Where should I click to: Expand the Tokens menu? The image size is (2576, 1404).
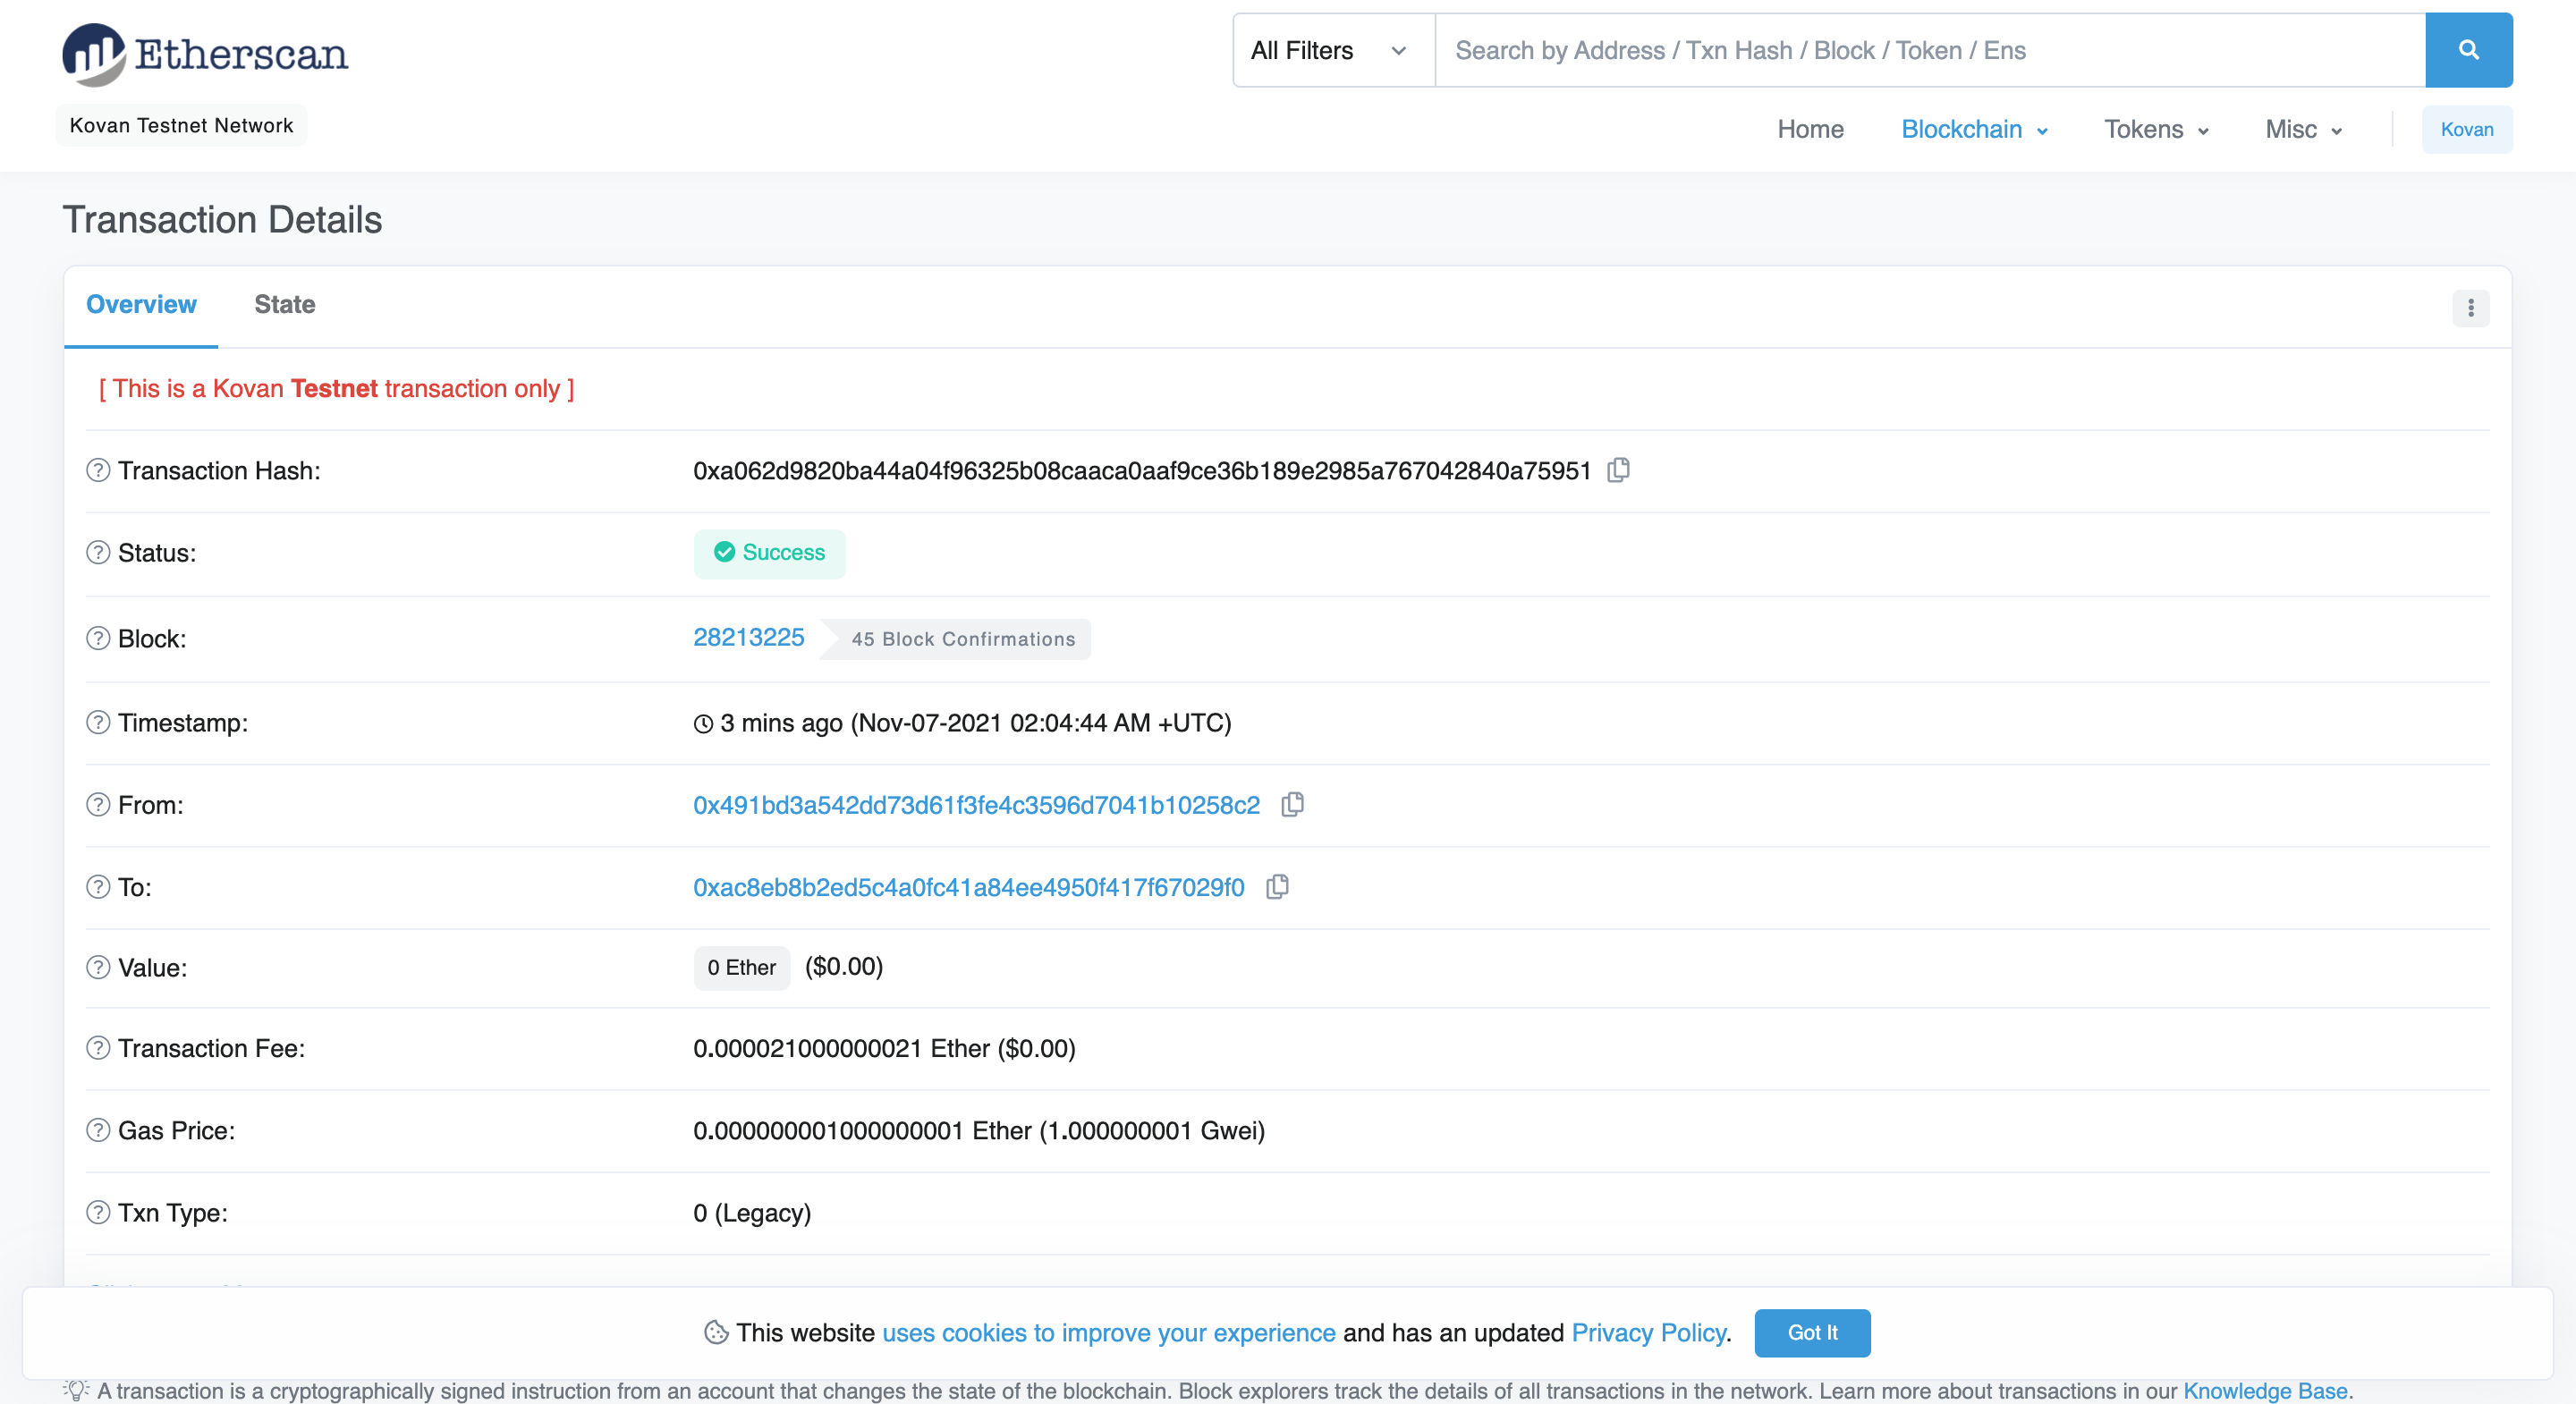pos(2156,129)
